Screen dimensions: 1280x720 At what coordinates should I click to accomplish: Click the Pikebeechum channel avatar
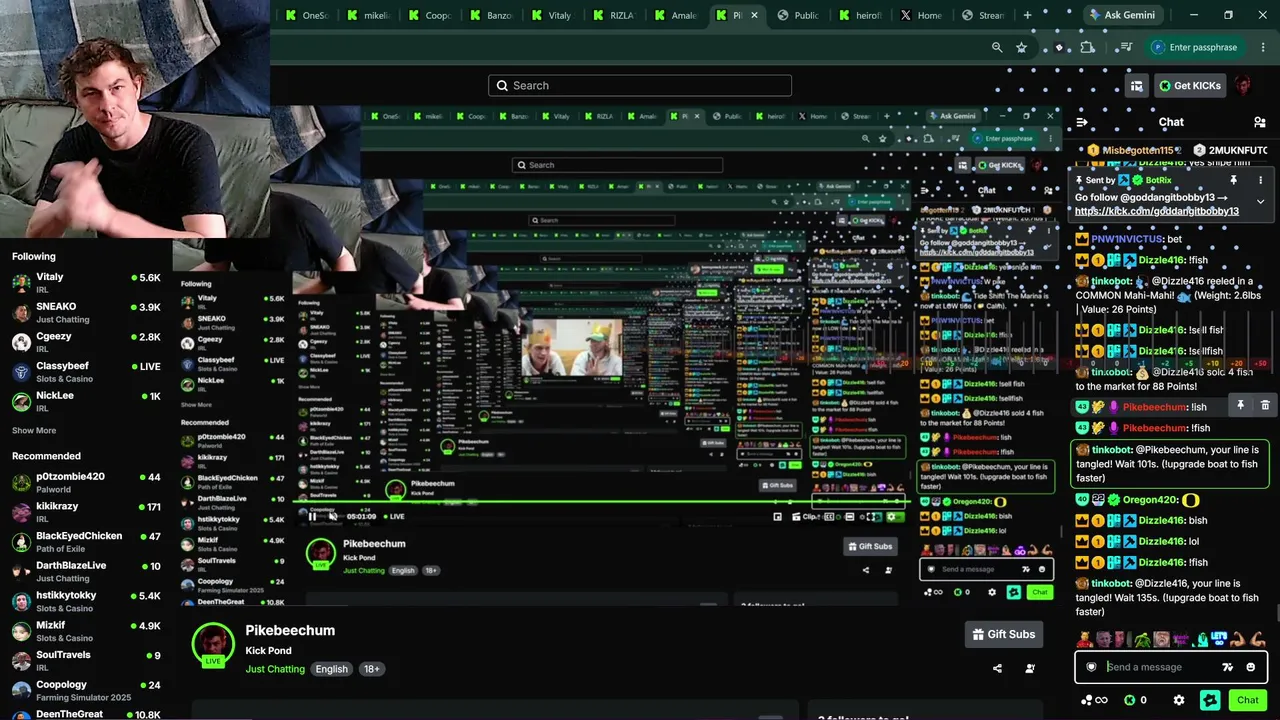213,645
